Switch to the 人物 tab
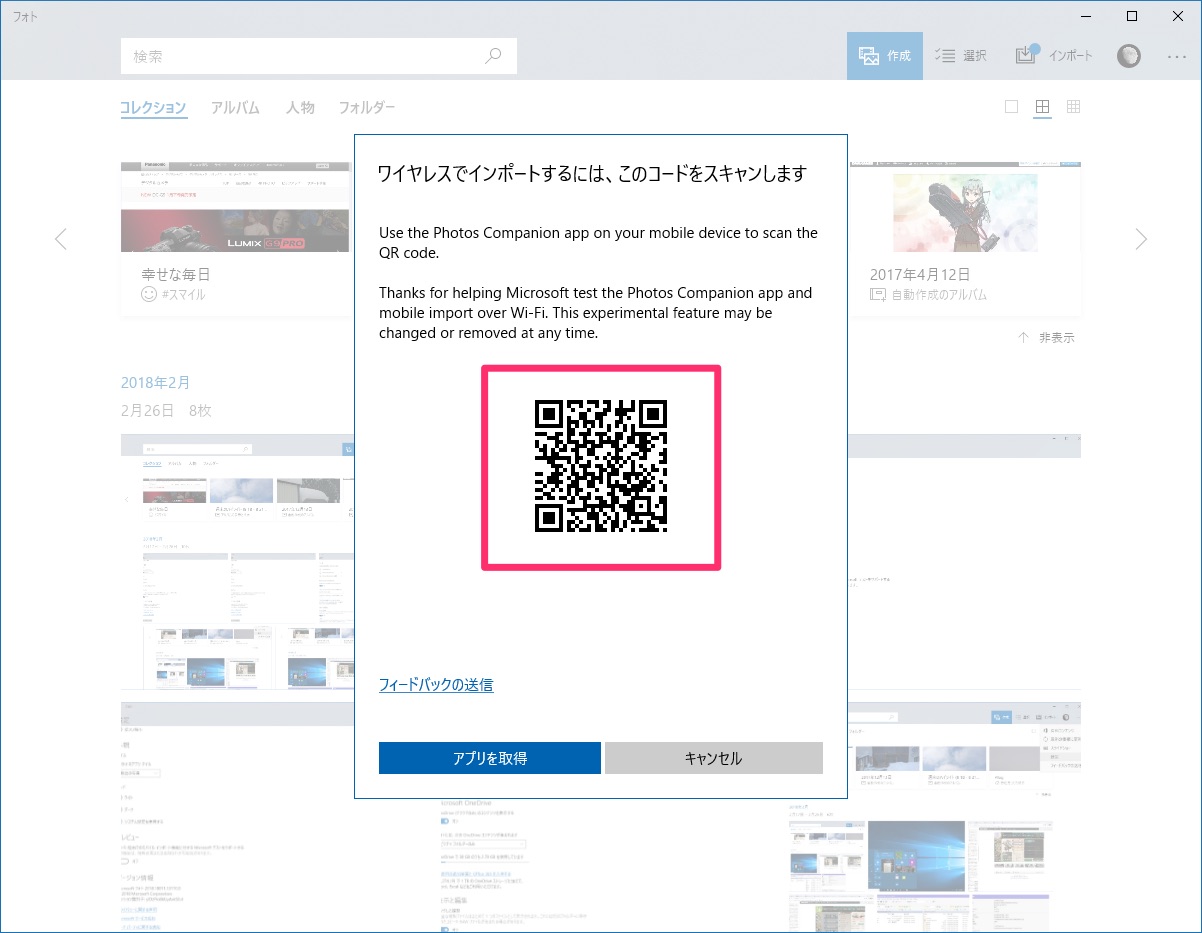 point(300,108)
